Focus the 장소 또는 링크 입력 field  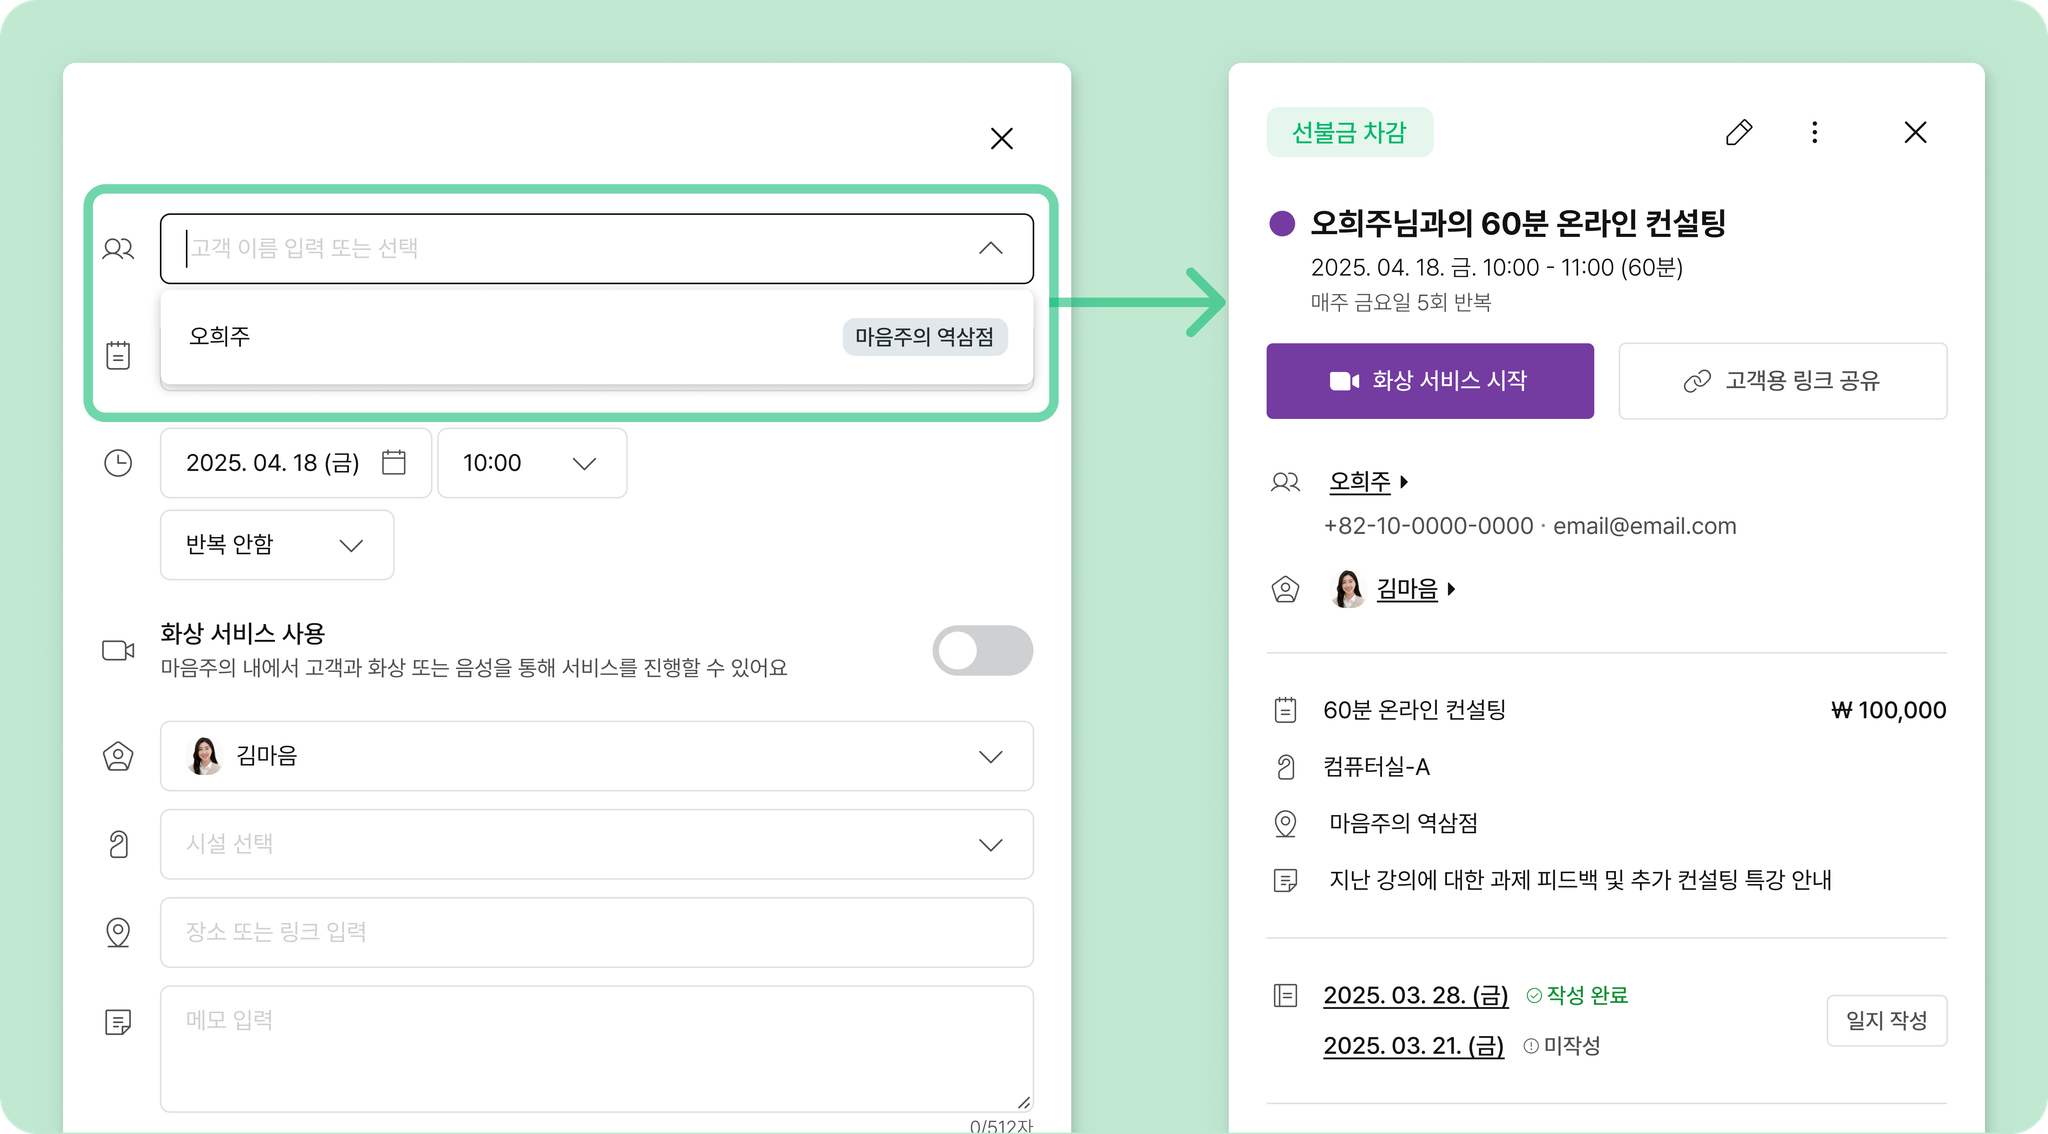click(597, 932)
